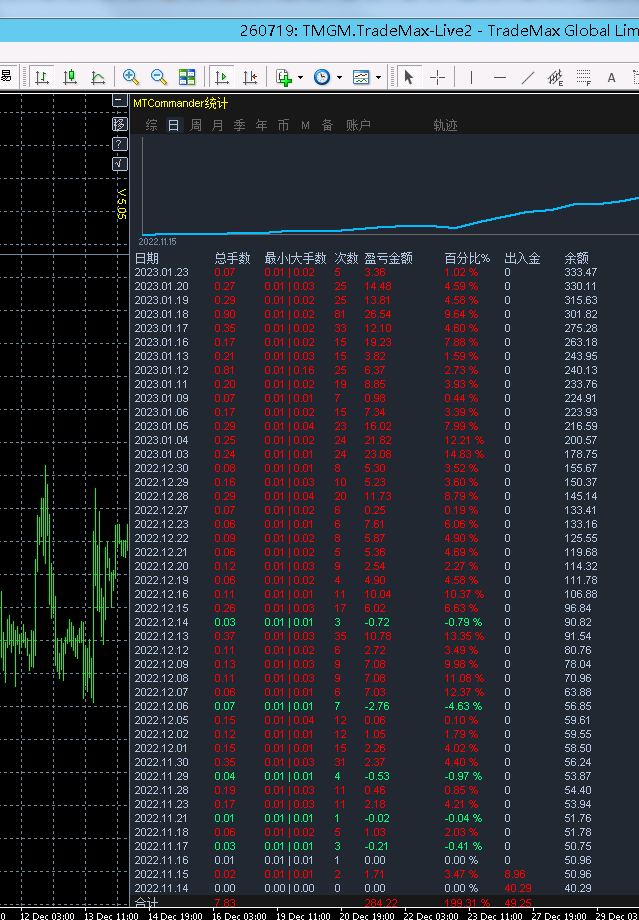Click the 出入金 column header

tap(522, 258)
